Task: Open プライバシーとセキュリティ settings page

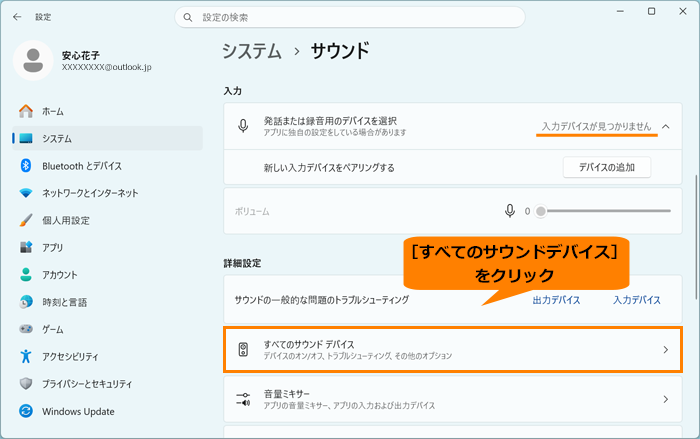Action: 107,384
